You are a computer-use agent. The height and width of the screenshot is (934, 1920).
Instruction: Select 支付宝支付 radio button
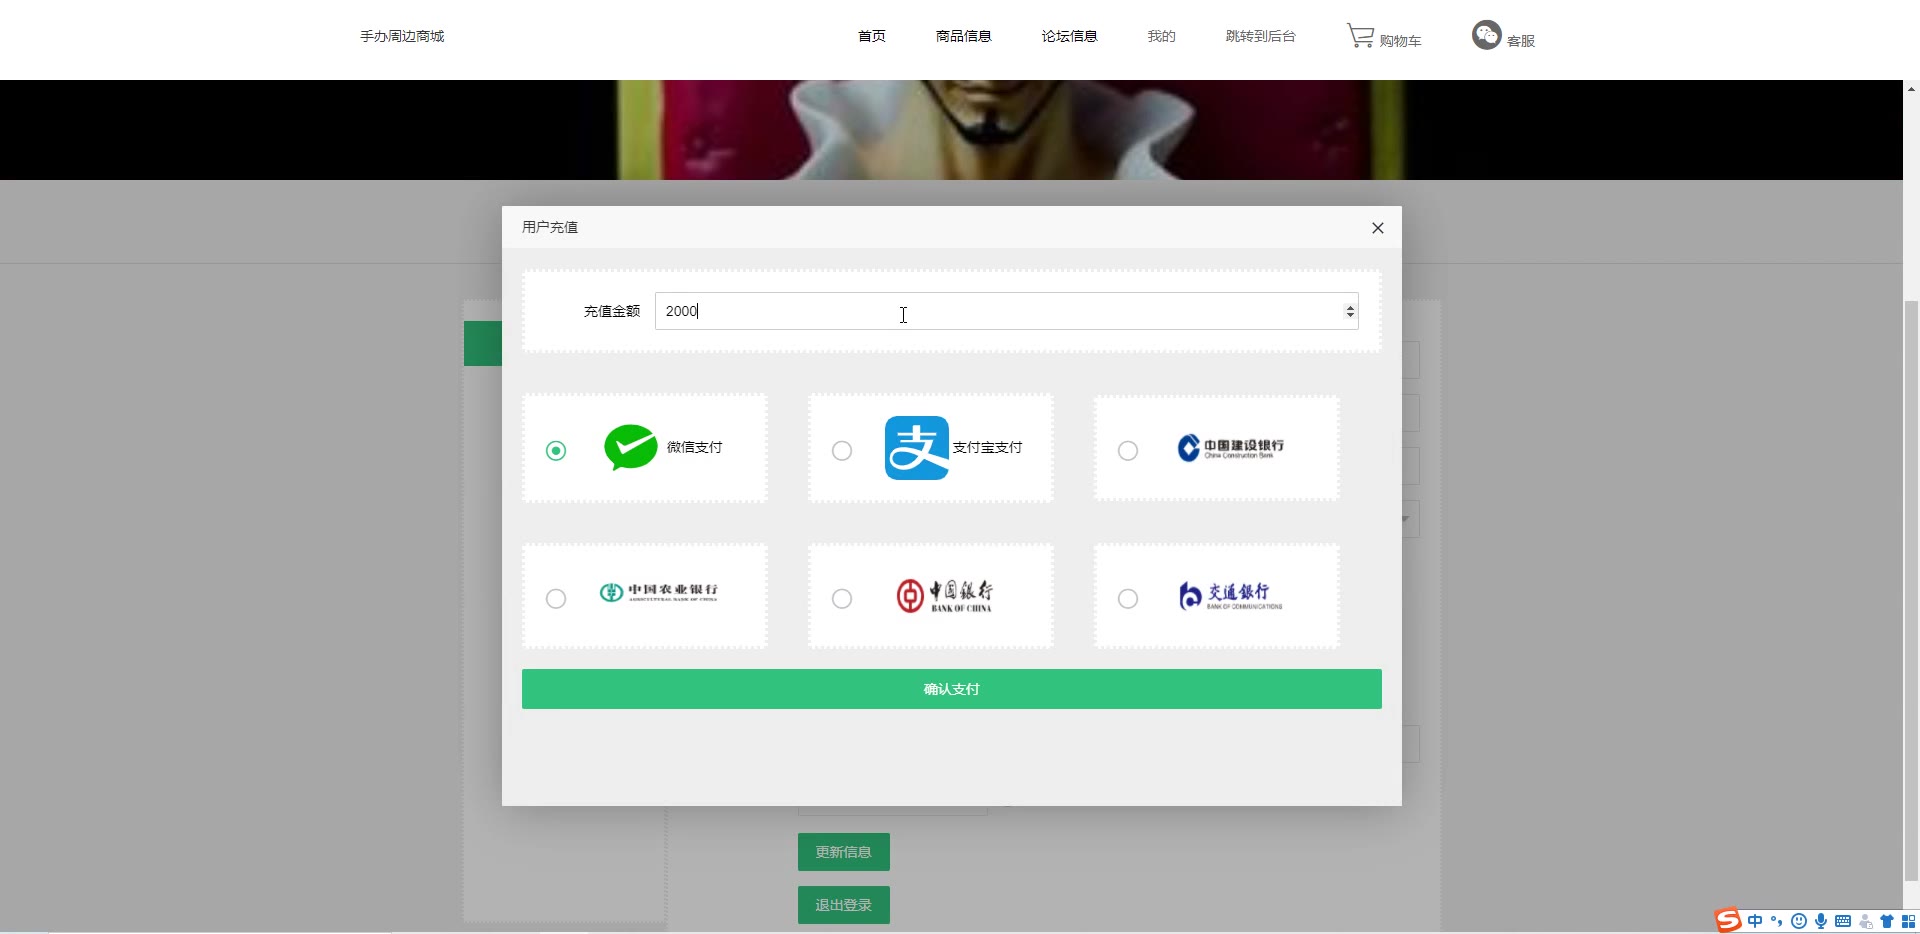pyautogui.click(x=842, y=451)
